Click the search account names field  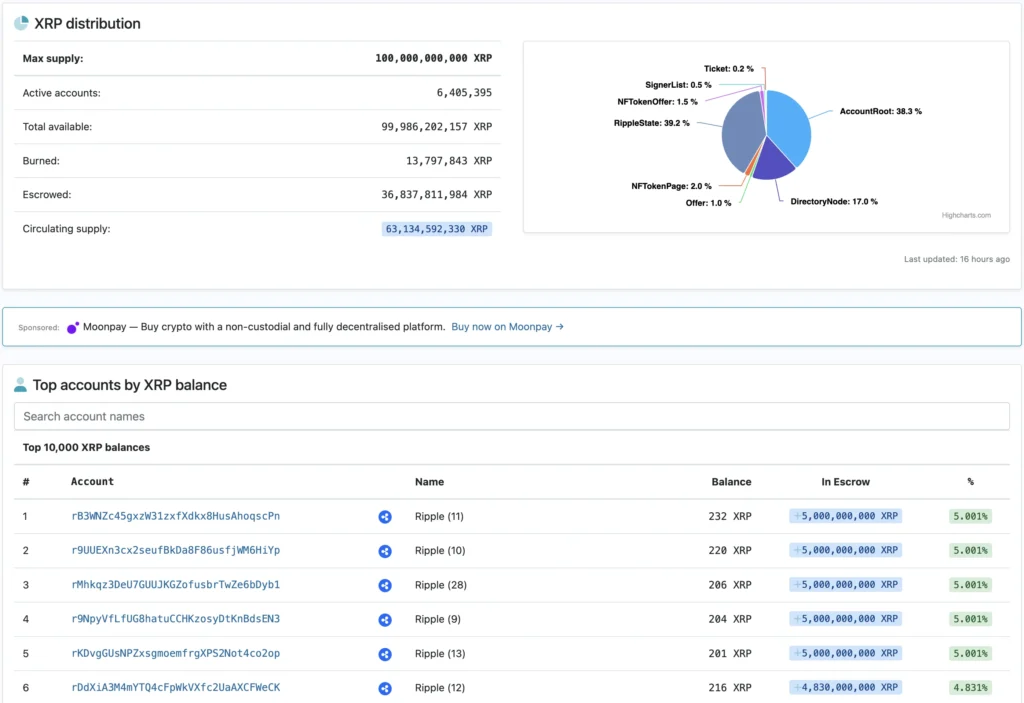click(x=510, y=415)
